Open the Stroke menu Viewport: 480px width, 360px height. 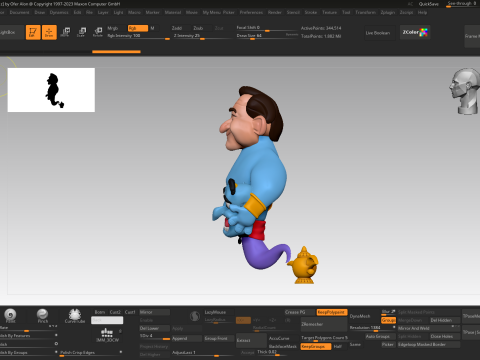point(311,12)
